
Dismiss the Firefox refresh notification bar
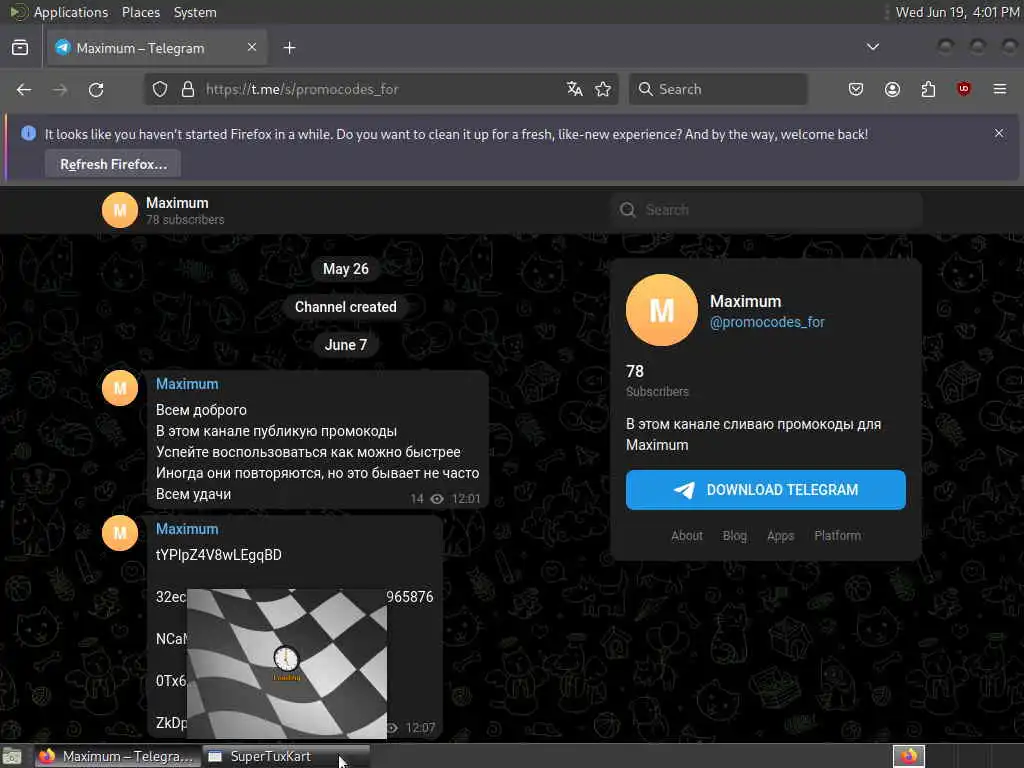[x=999, y=133]
